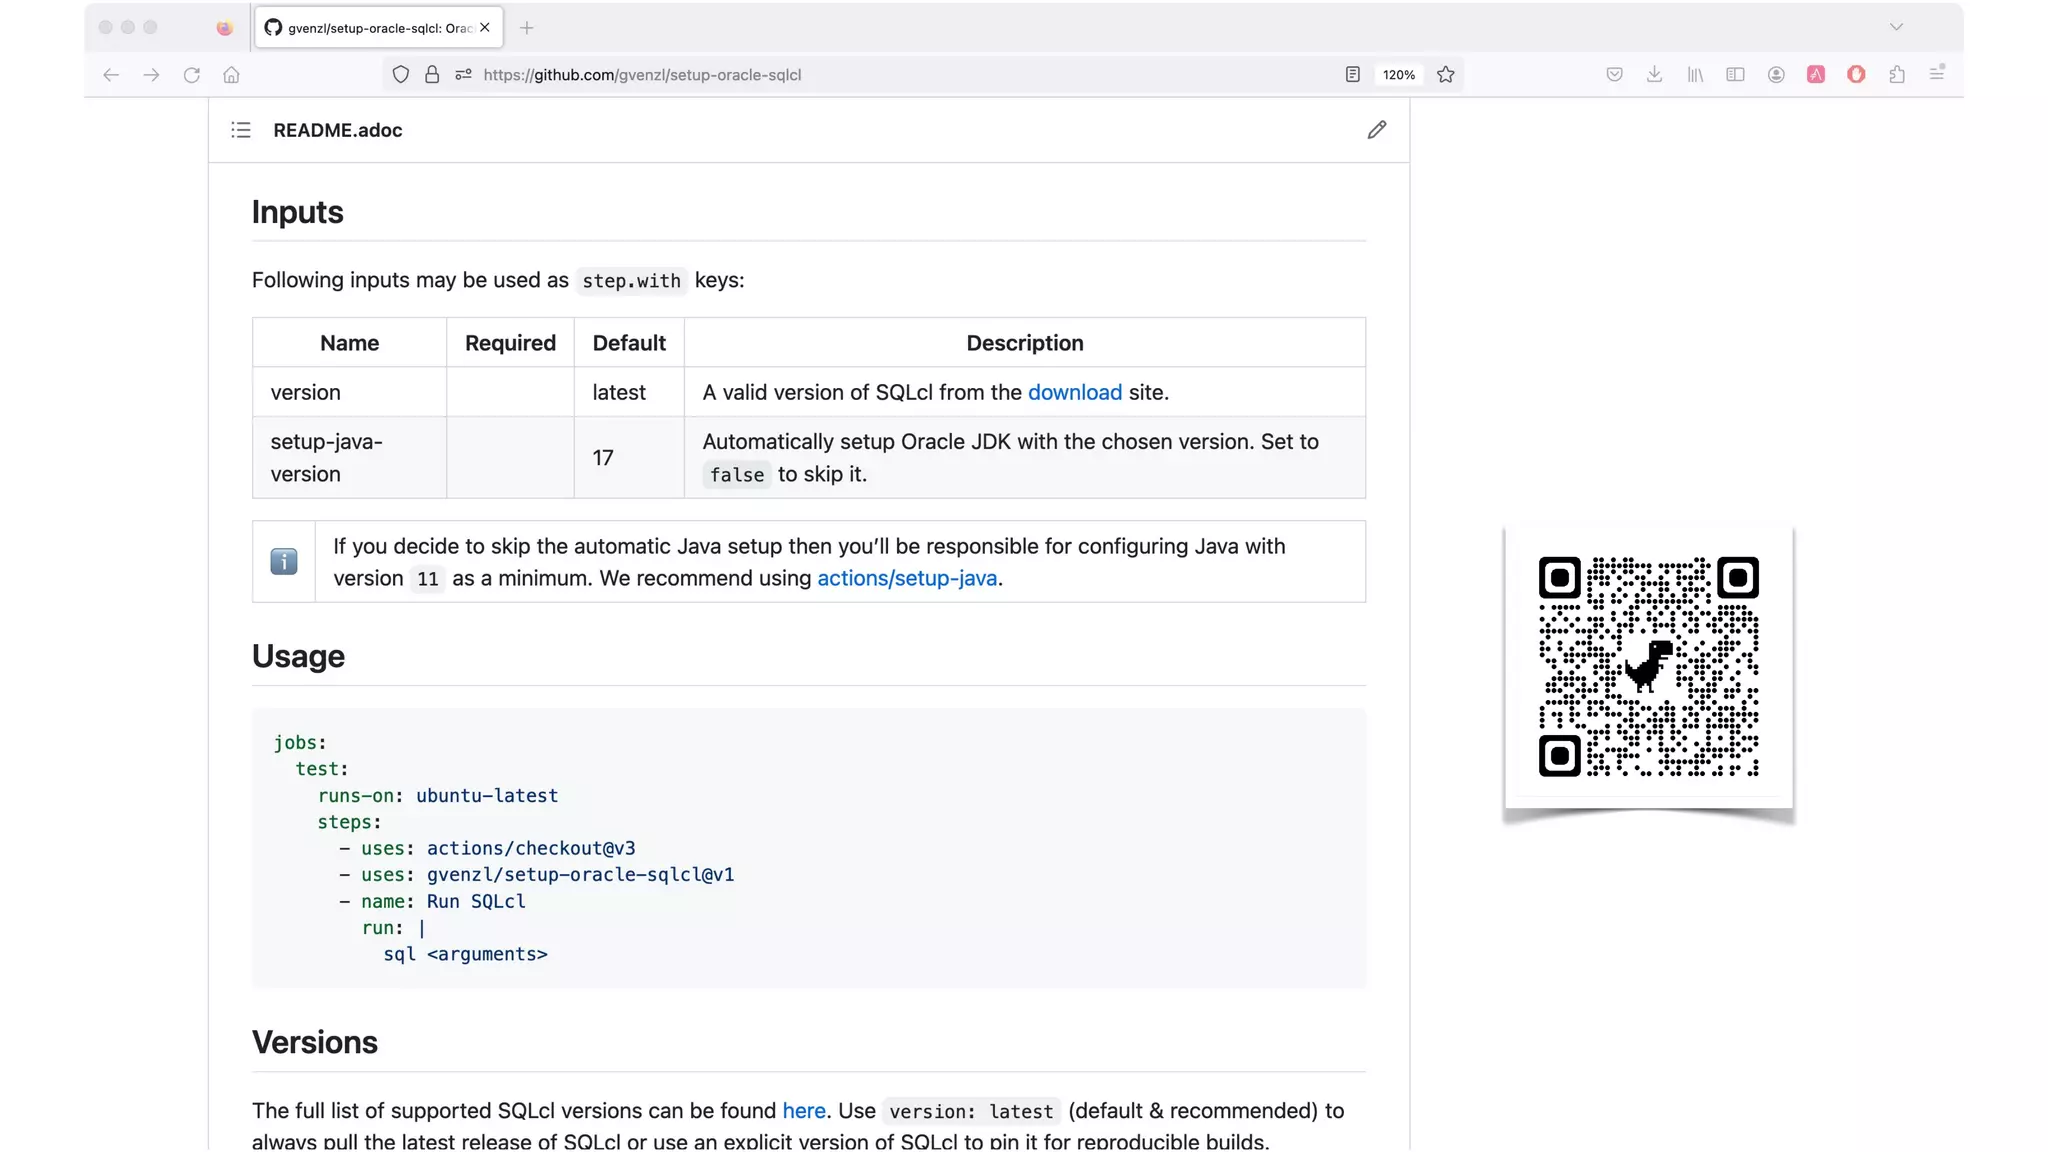This screenshot has width=2048, height=1152.
Task: Open the actions/setup-java link
Action: click(906, 579)
